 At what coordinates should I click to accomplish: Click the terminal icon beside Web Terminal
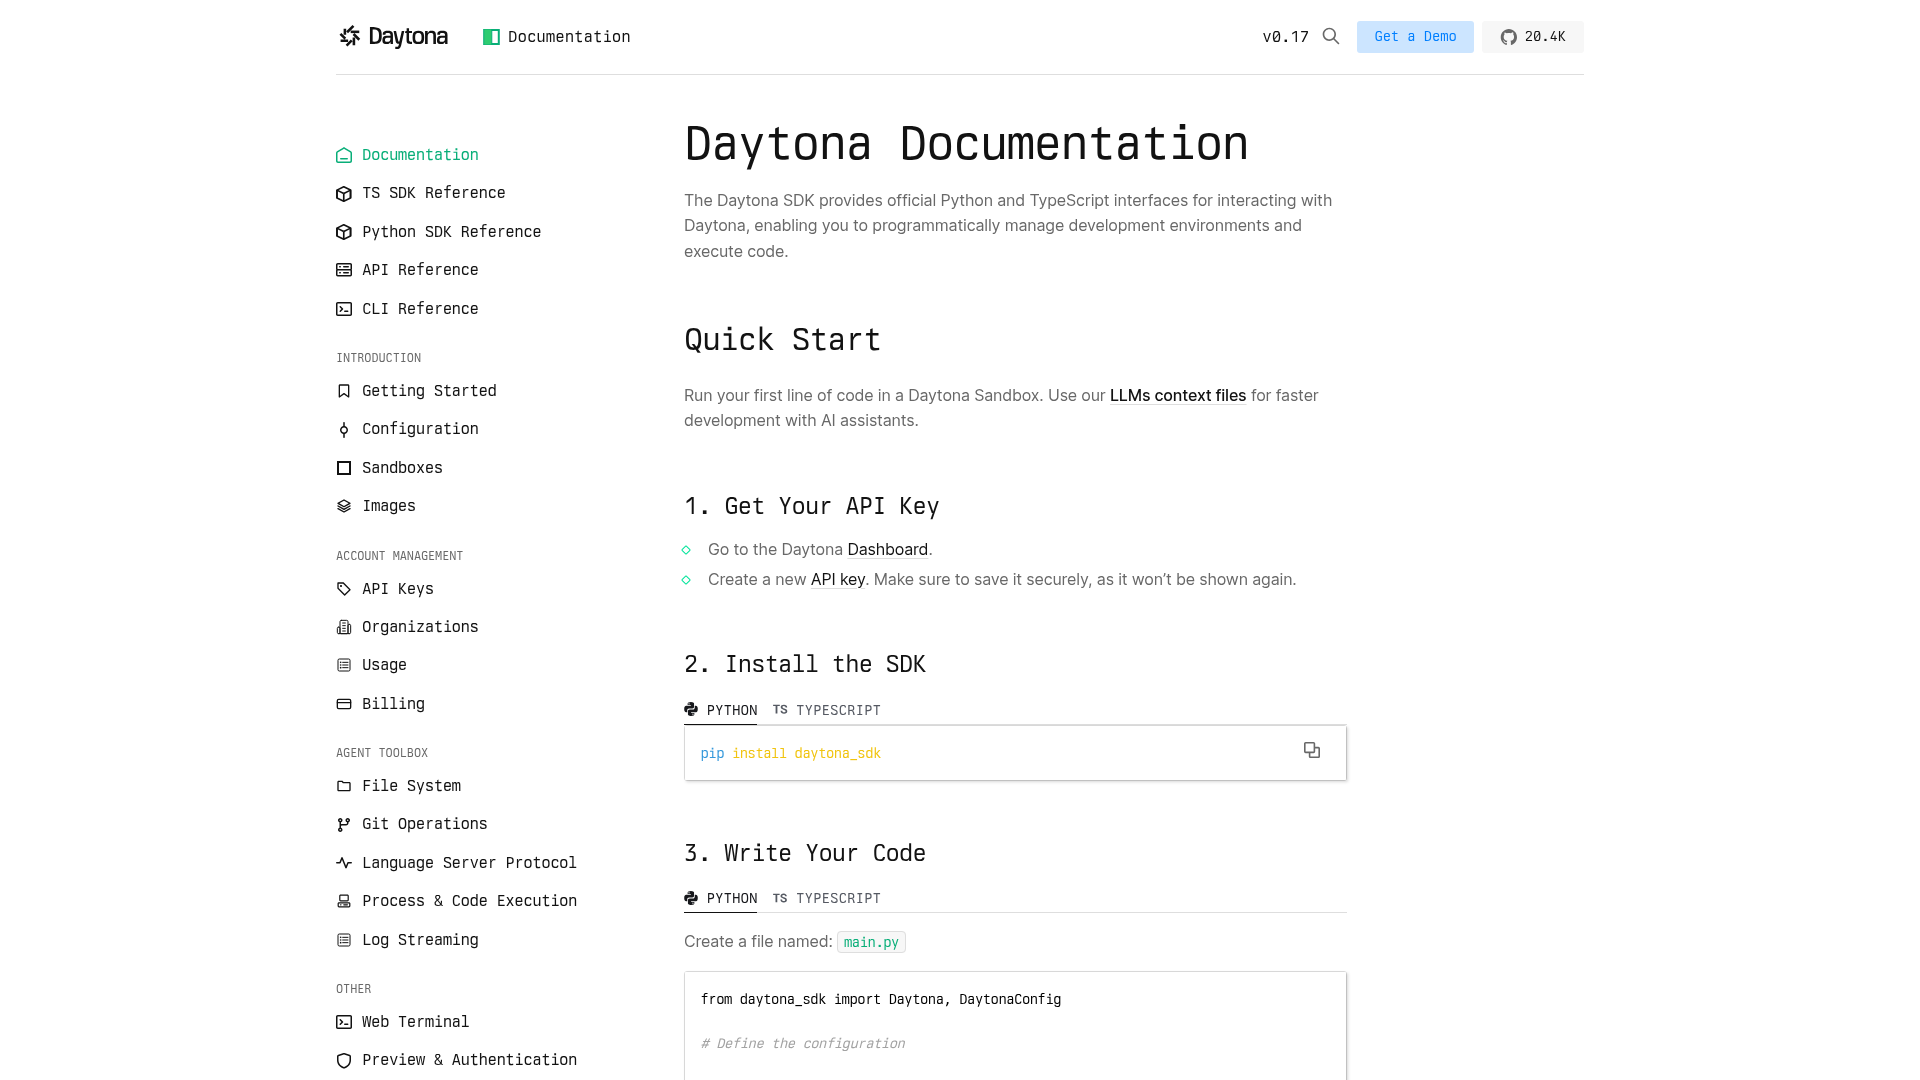point(344,1022)
